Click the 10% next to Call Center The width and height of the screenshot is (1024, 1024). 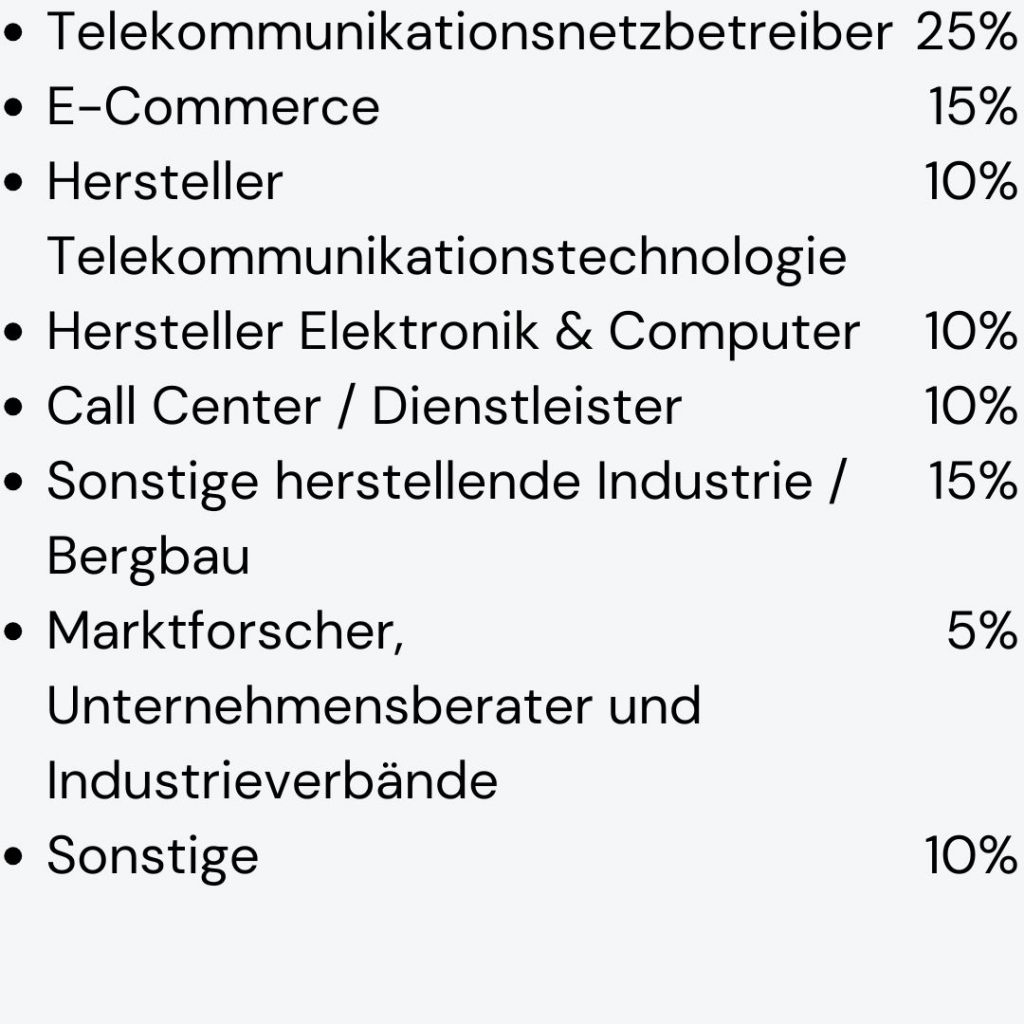click(x=970, y=407)
